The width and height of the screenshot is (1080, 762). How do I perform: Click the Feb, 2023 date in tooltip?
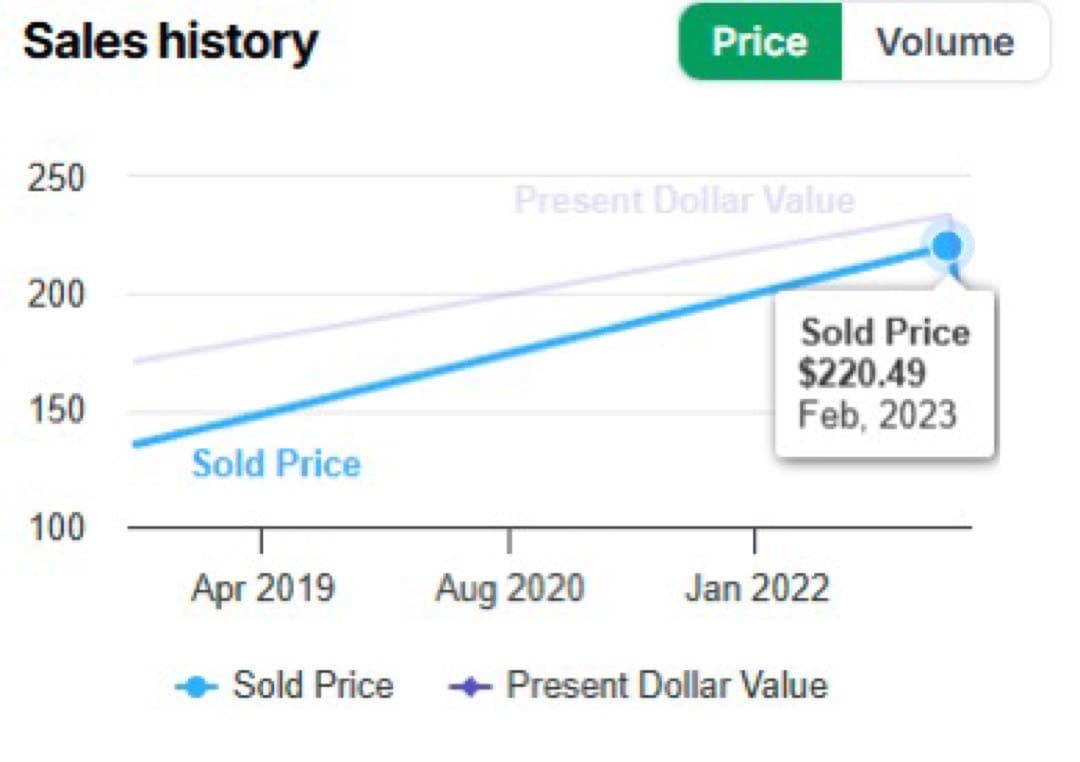point(877,414)
